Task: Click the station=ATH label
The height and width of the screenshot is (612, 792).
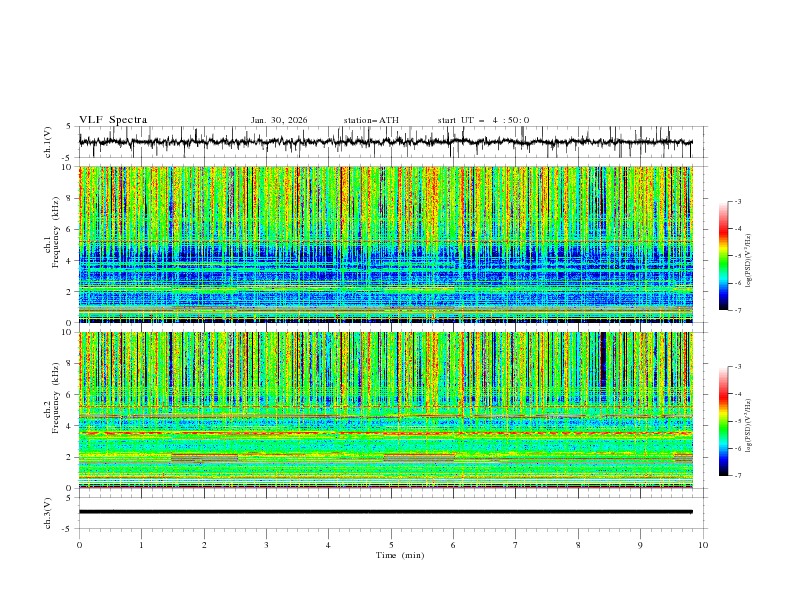Action: click(371, 120)
